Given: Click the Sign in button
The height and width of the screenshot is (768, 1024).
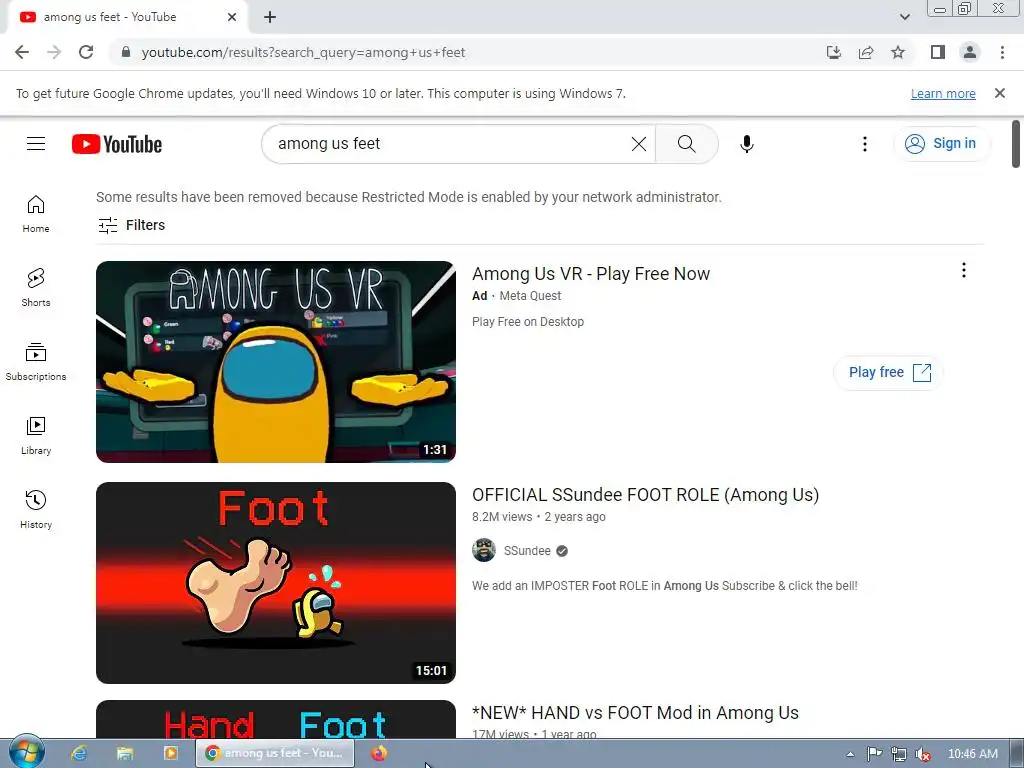Looking at the screenshot, I should pos(941,144).
